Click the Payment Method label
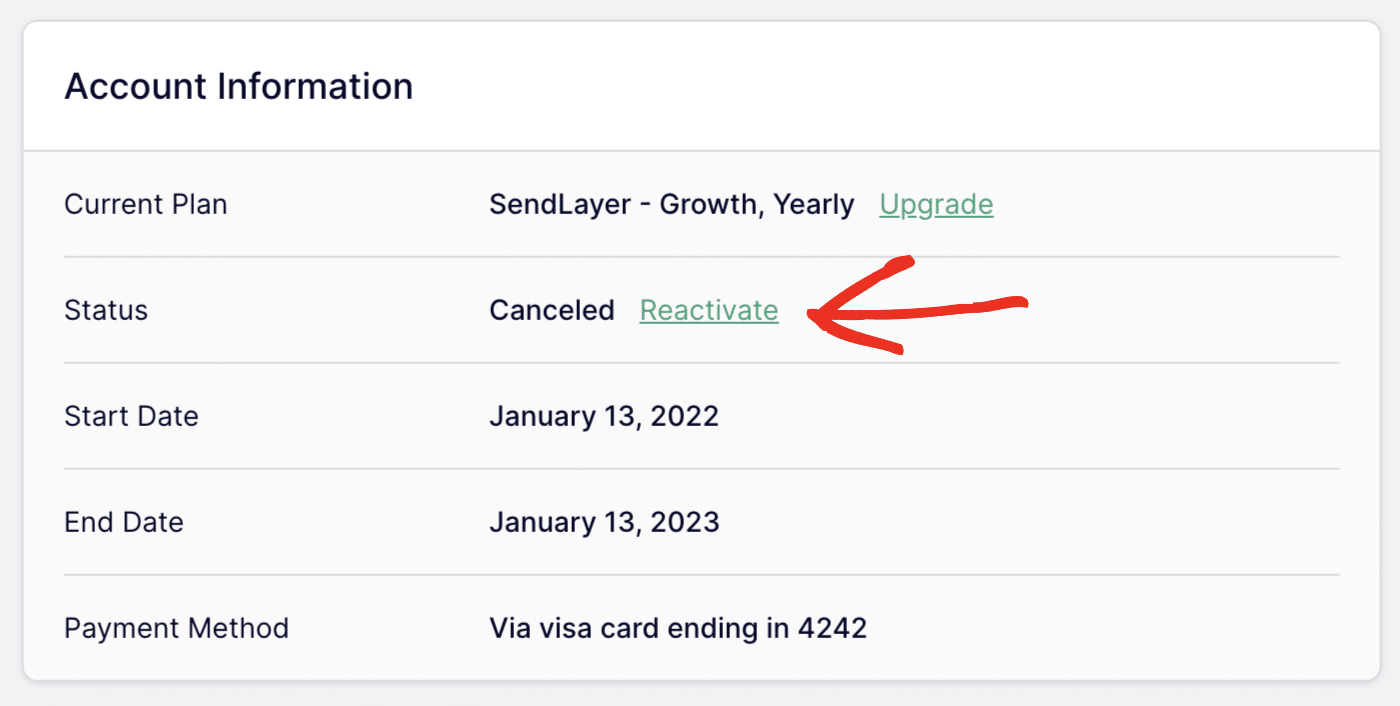Viewport: 1400px width, 706px height. point(176,629)
